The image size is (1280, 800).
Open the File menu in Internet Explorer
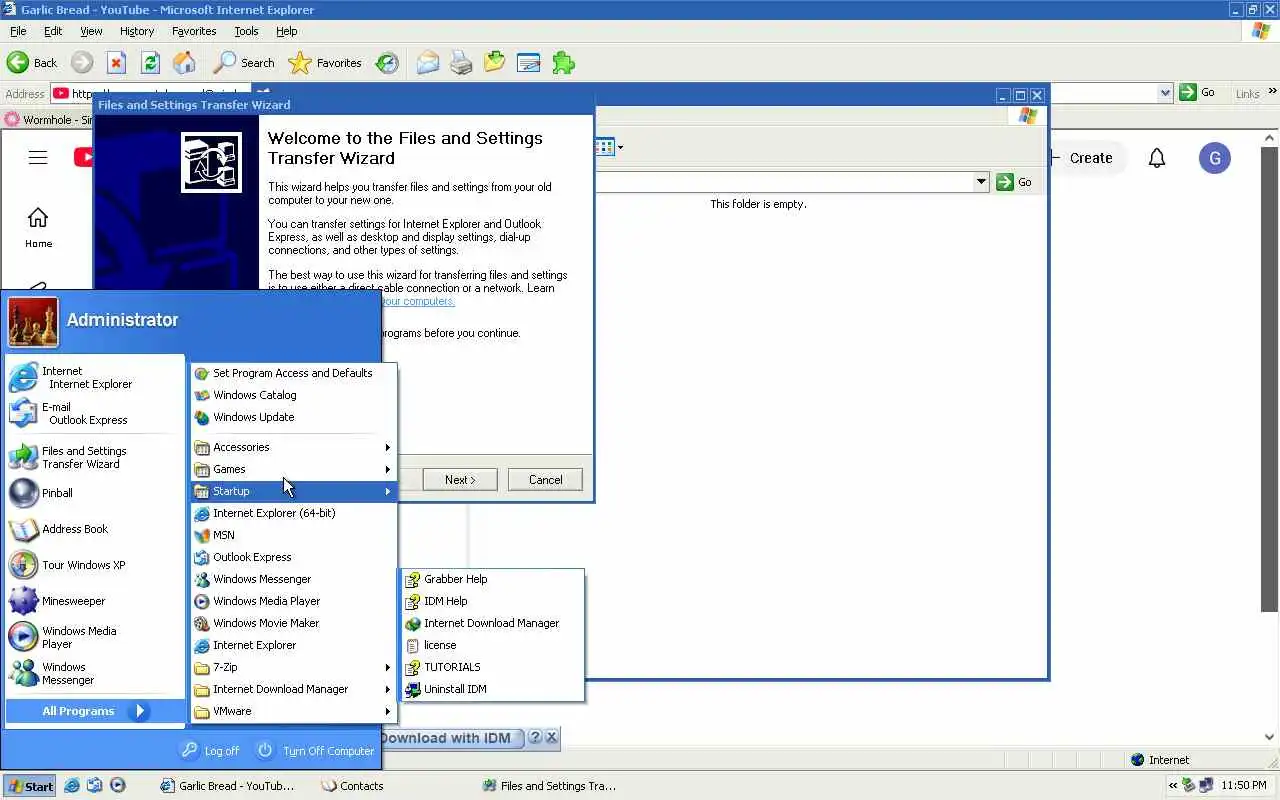point(18,31)
